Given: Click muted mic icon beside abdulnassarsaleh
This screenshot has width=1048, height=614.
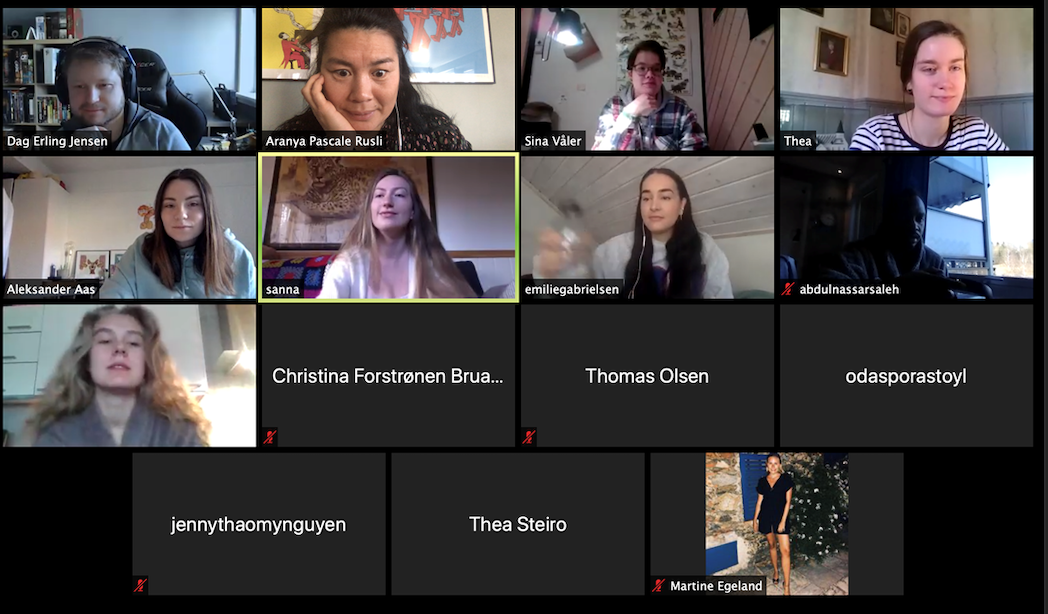Looking at the screenshot, I should tap(789, 289).
